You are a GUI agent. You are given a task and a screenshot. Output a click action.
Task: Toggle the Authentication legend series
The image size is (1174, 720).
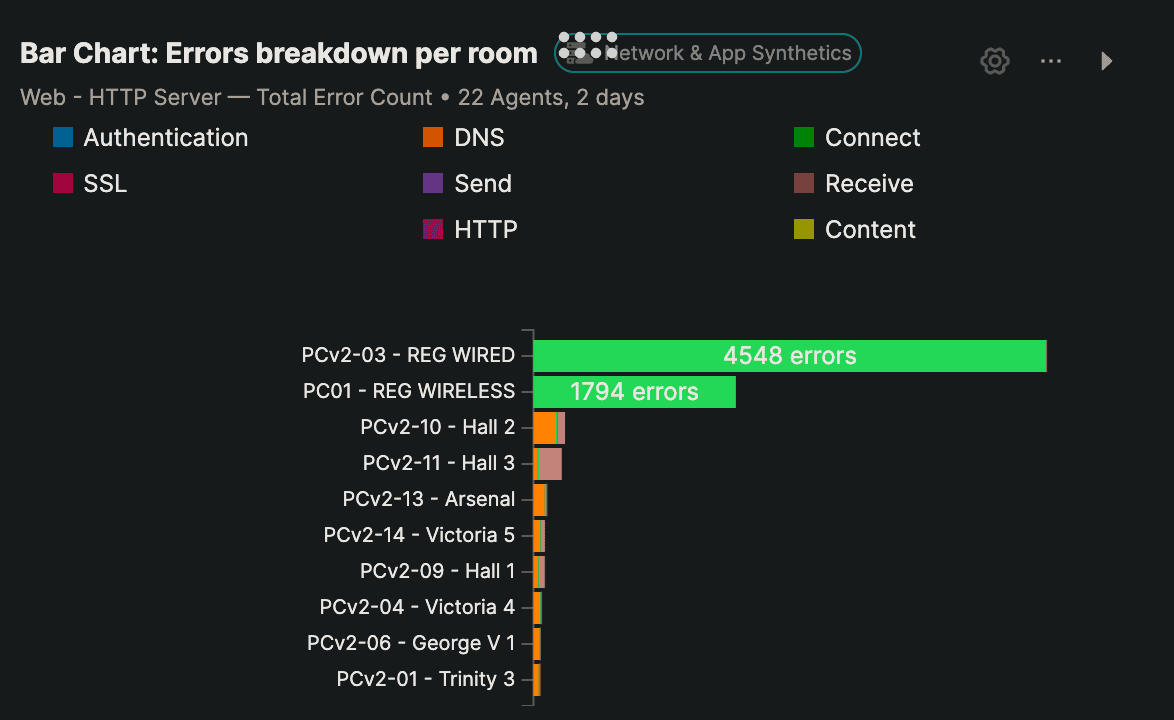click(x=165, y=138)
